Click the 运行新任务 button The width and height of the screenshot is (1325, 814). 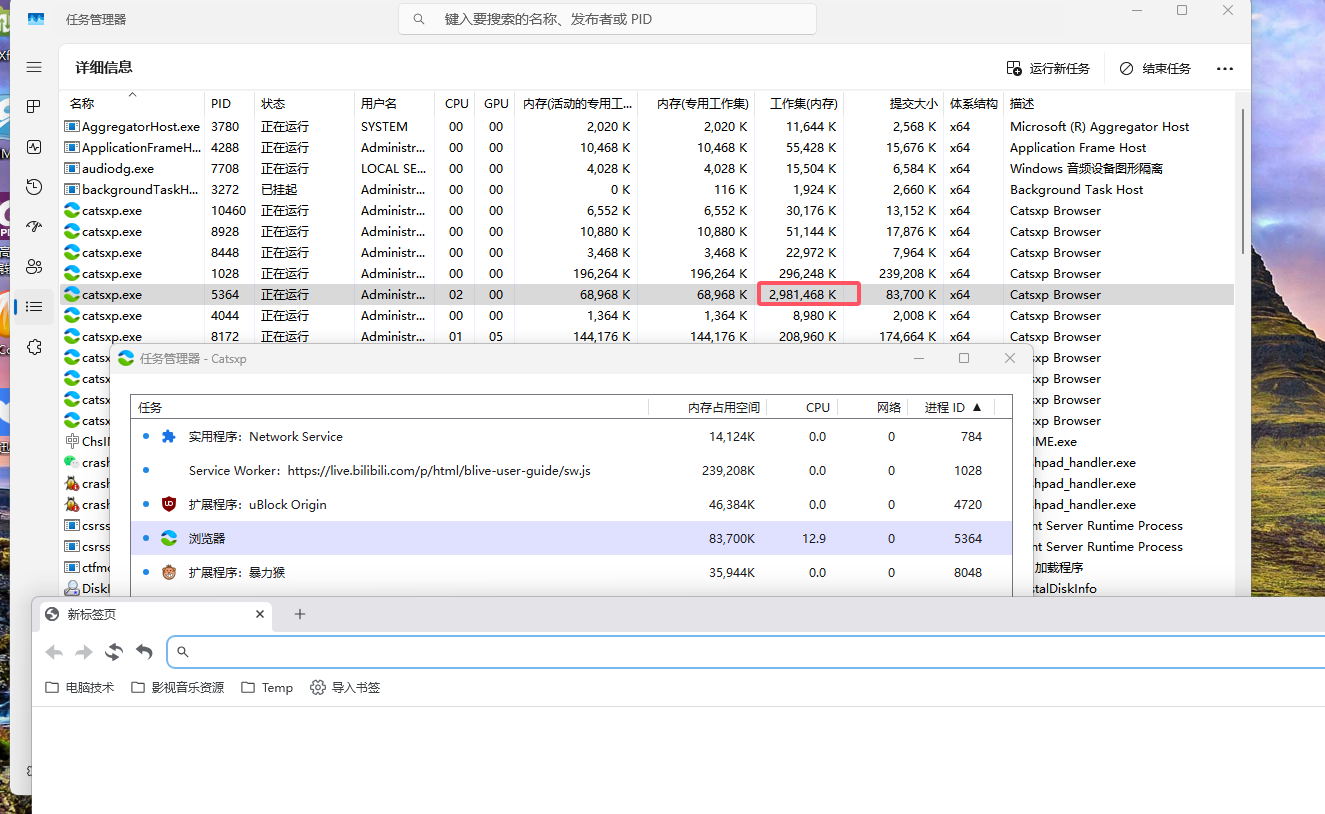click(x=1048, y=68)
